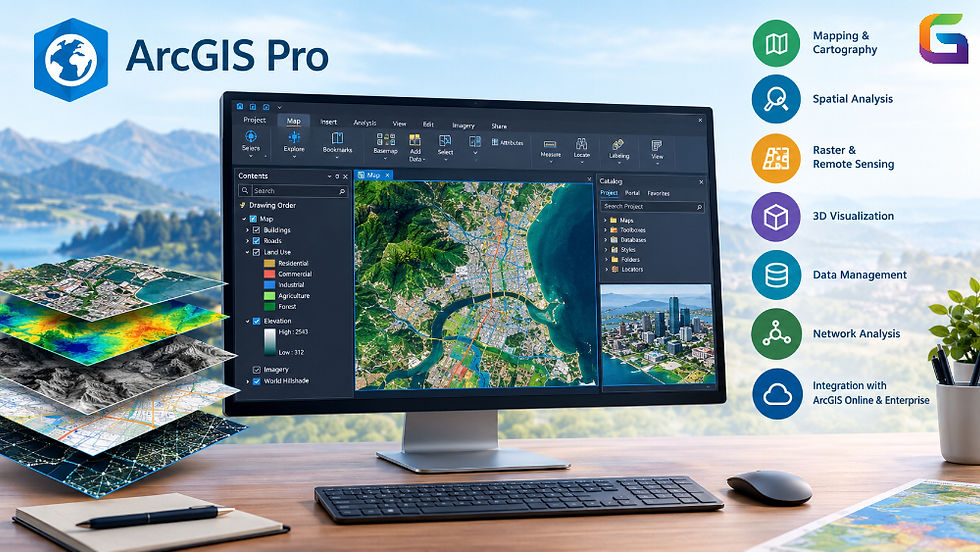Collapse the Land Use legend arrow
980x552 pixels.
(248, 252)
